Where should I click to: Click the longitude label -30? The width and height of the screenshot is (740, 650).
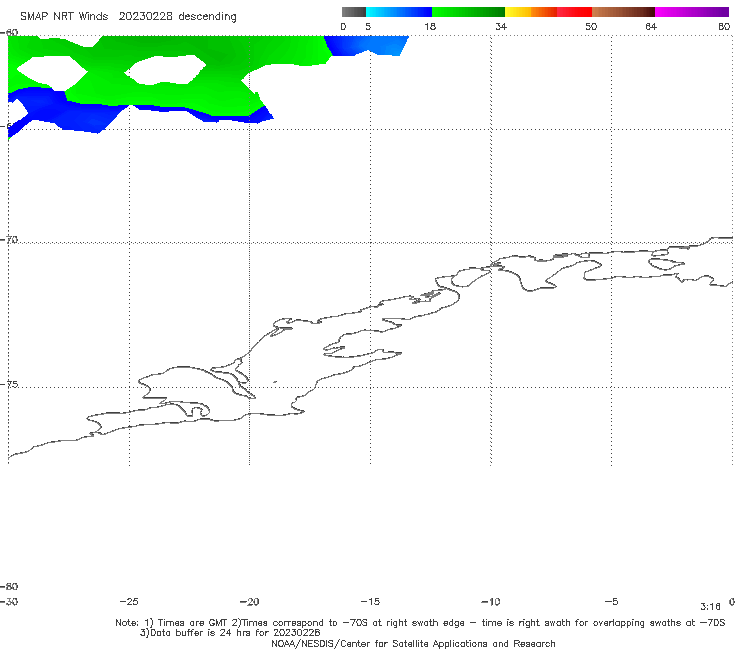[9, 602]
